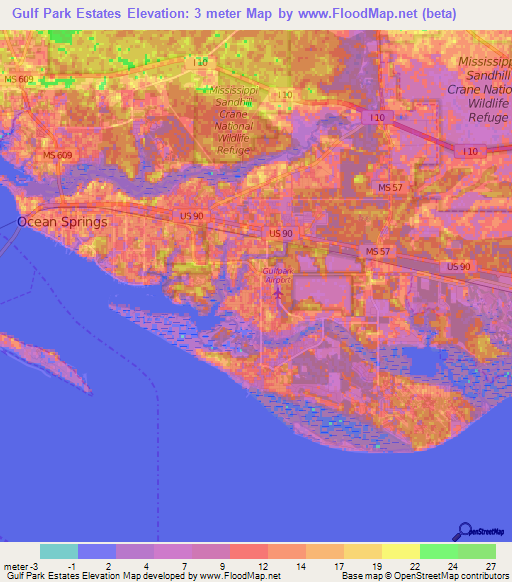Pick the purple legend swatch above 2
This screenshot has width=512, height=582.
(x=135, y=552)
